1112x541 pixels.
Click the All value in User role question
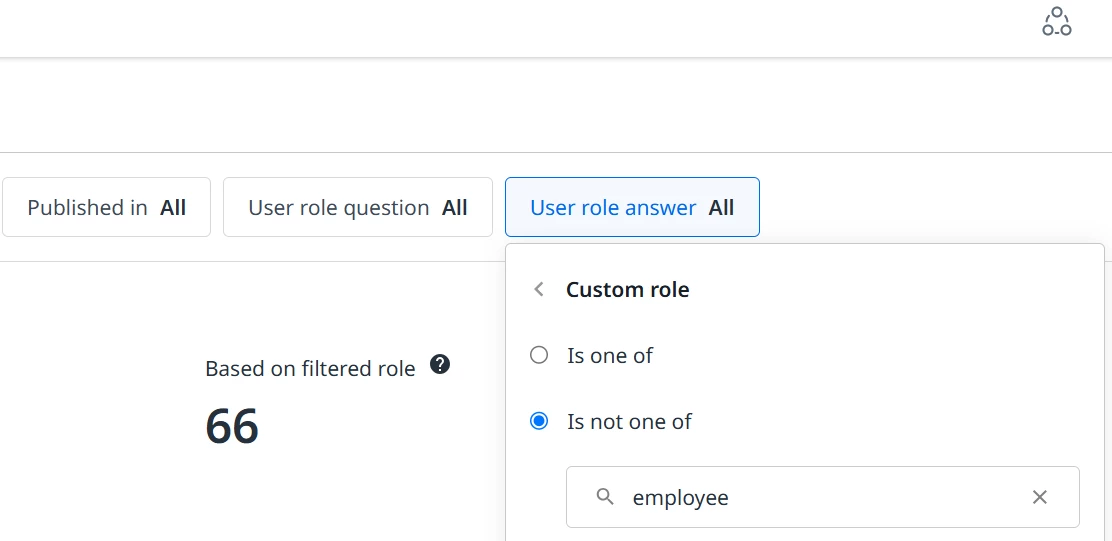[455, 208]
